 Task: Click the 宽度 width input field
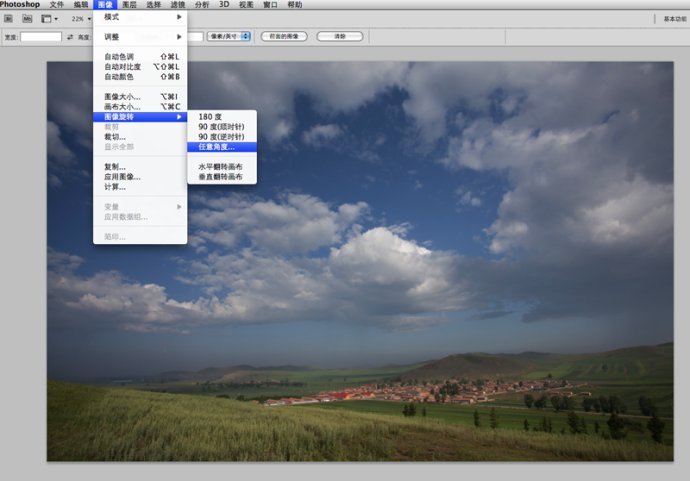click(x=42, y=37)
